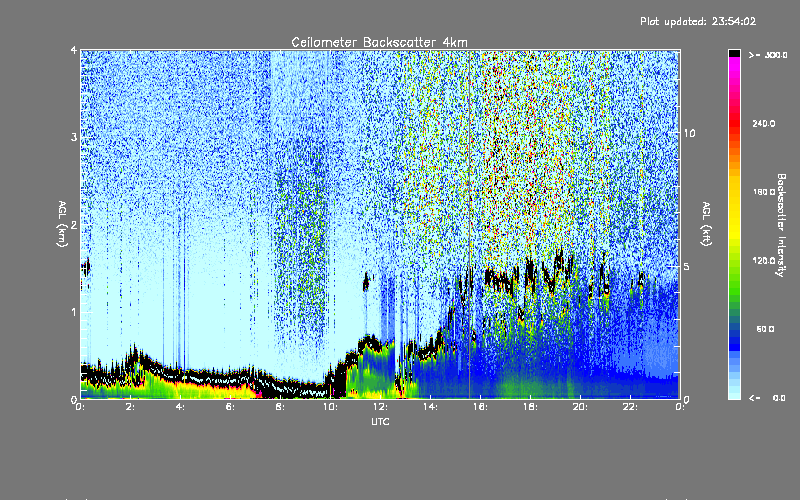Click the '18:' UTC tick label

coord(530,407)
